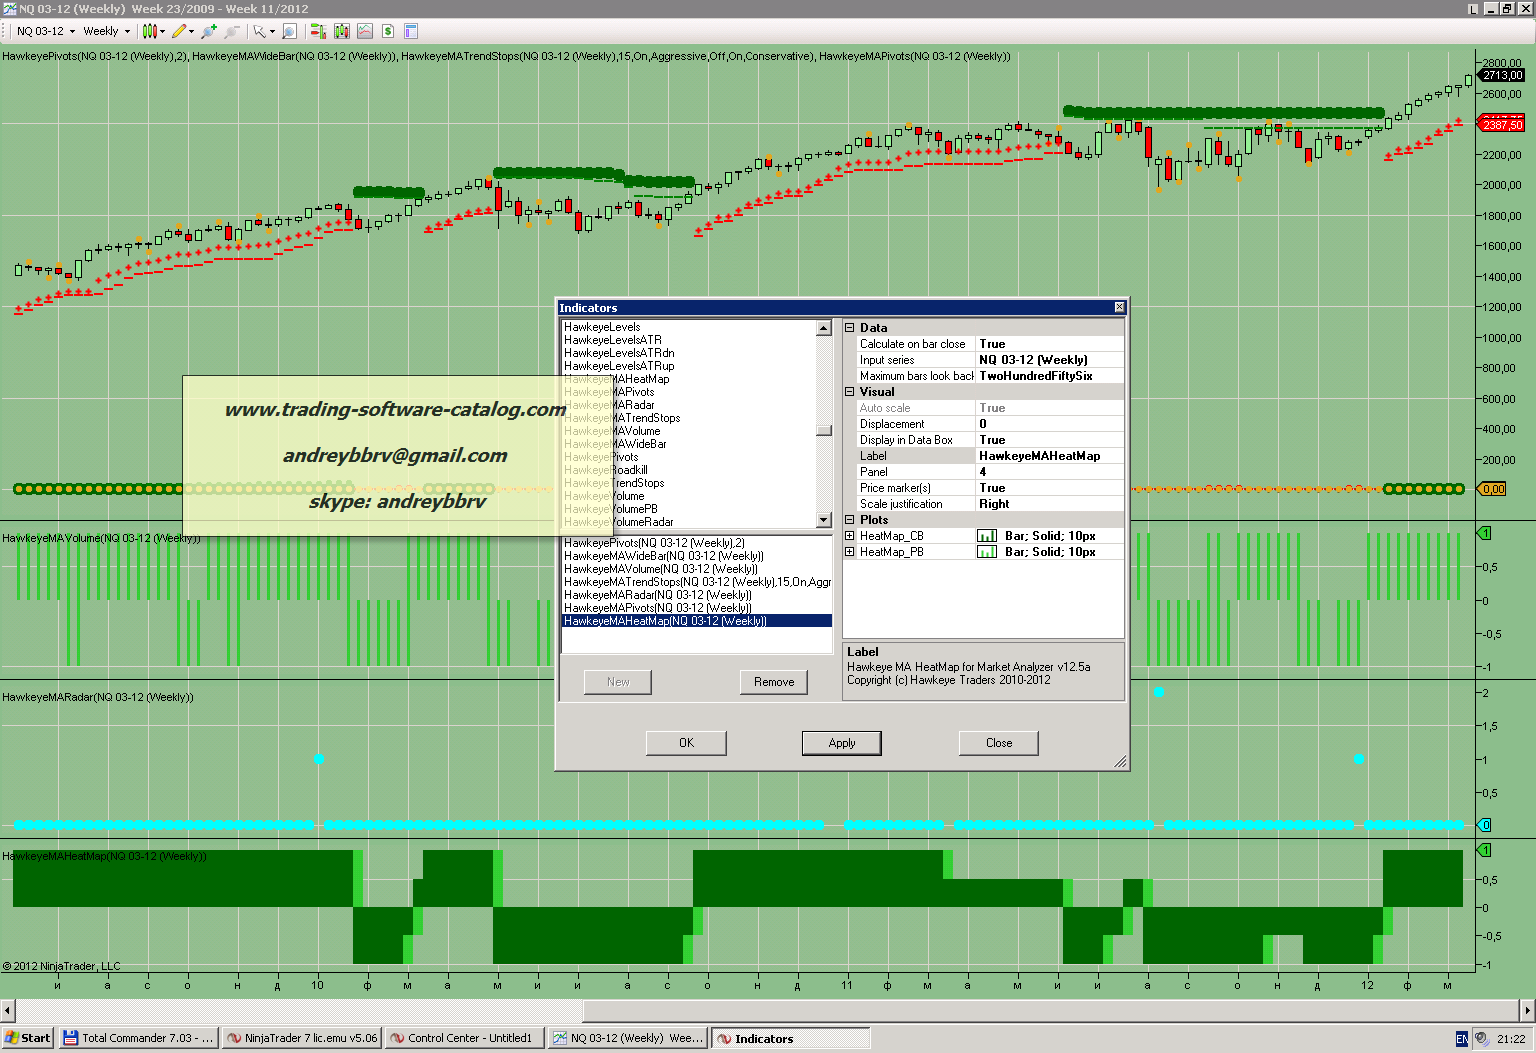Select HawkeyeLevelsATR from the available indicators
Viewport: 1536px width, 1053px height.
pos(612,340)
